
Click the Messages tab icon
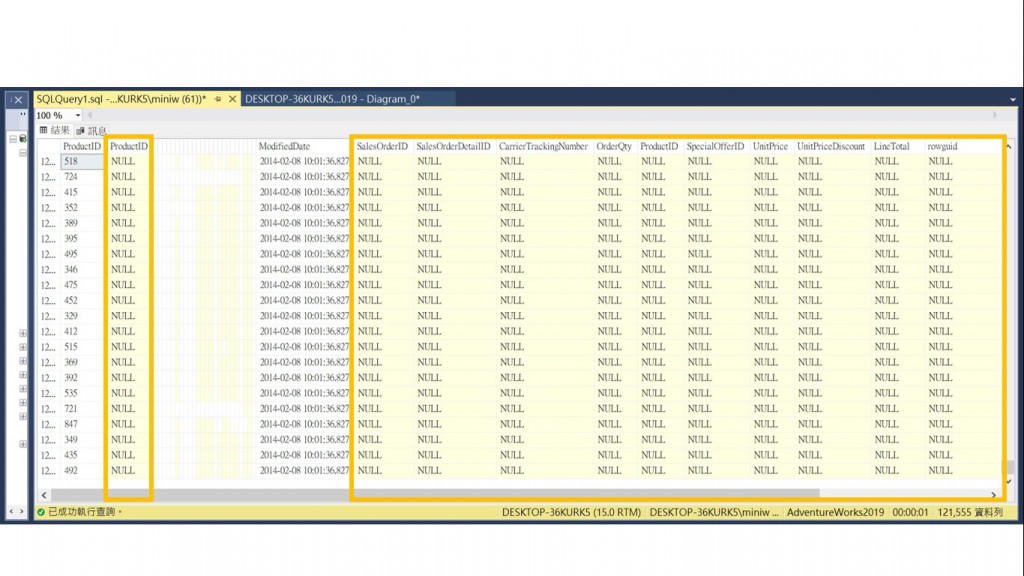[x=80, y=131]
